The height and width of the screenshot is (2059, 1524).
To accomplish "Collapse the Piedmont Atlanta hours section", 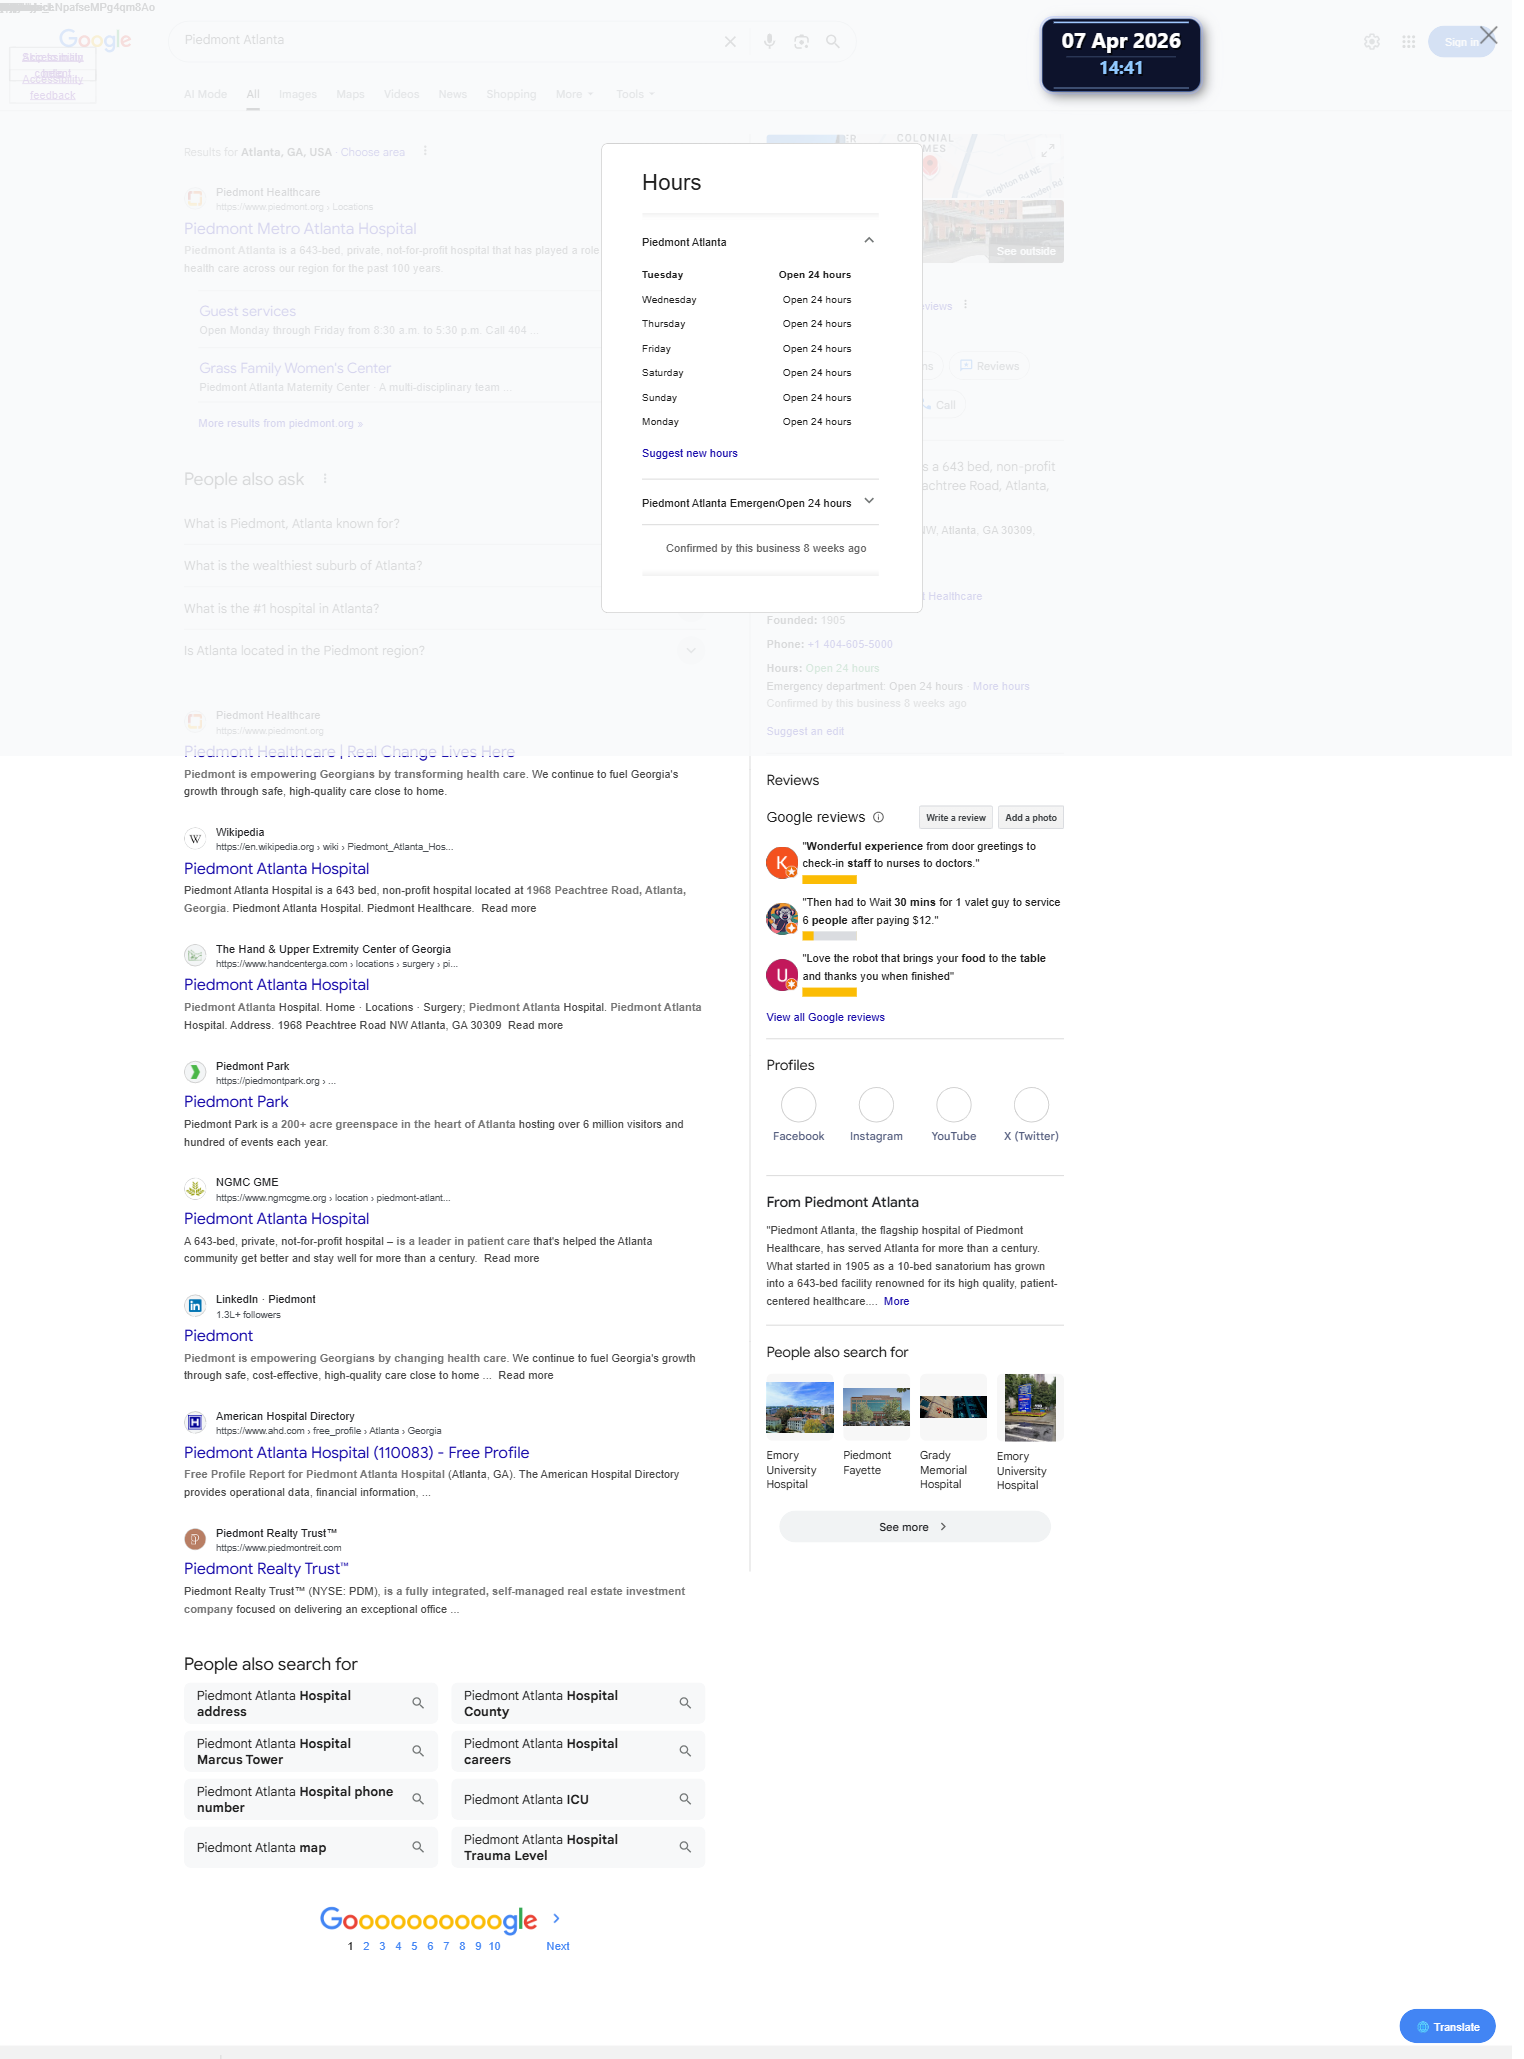I will point(869,240).
